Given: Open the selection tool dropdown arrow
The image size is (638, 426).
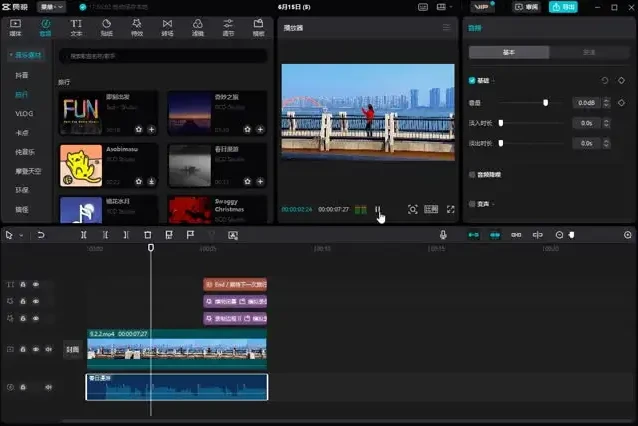Looking at the screenshot, I should click(19, 235).
